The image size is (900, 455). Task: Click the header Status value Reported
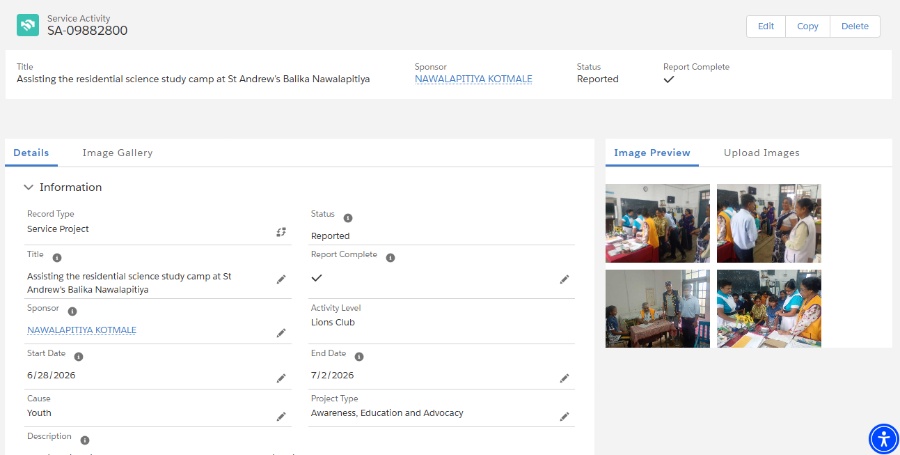tap(598, 79)
